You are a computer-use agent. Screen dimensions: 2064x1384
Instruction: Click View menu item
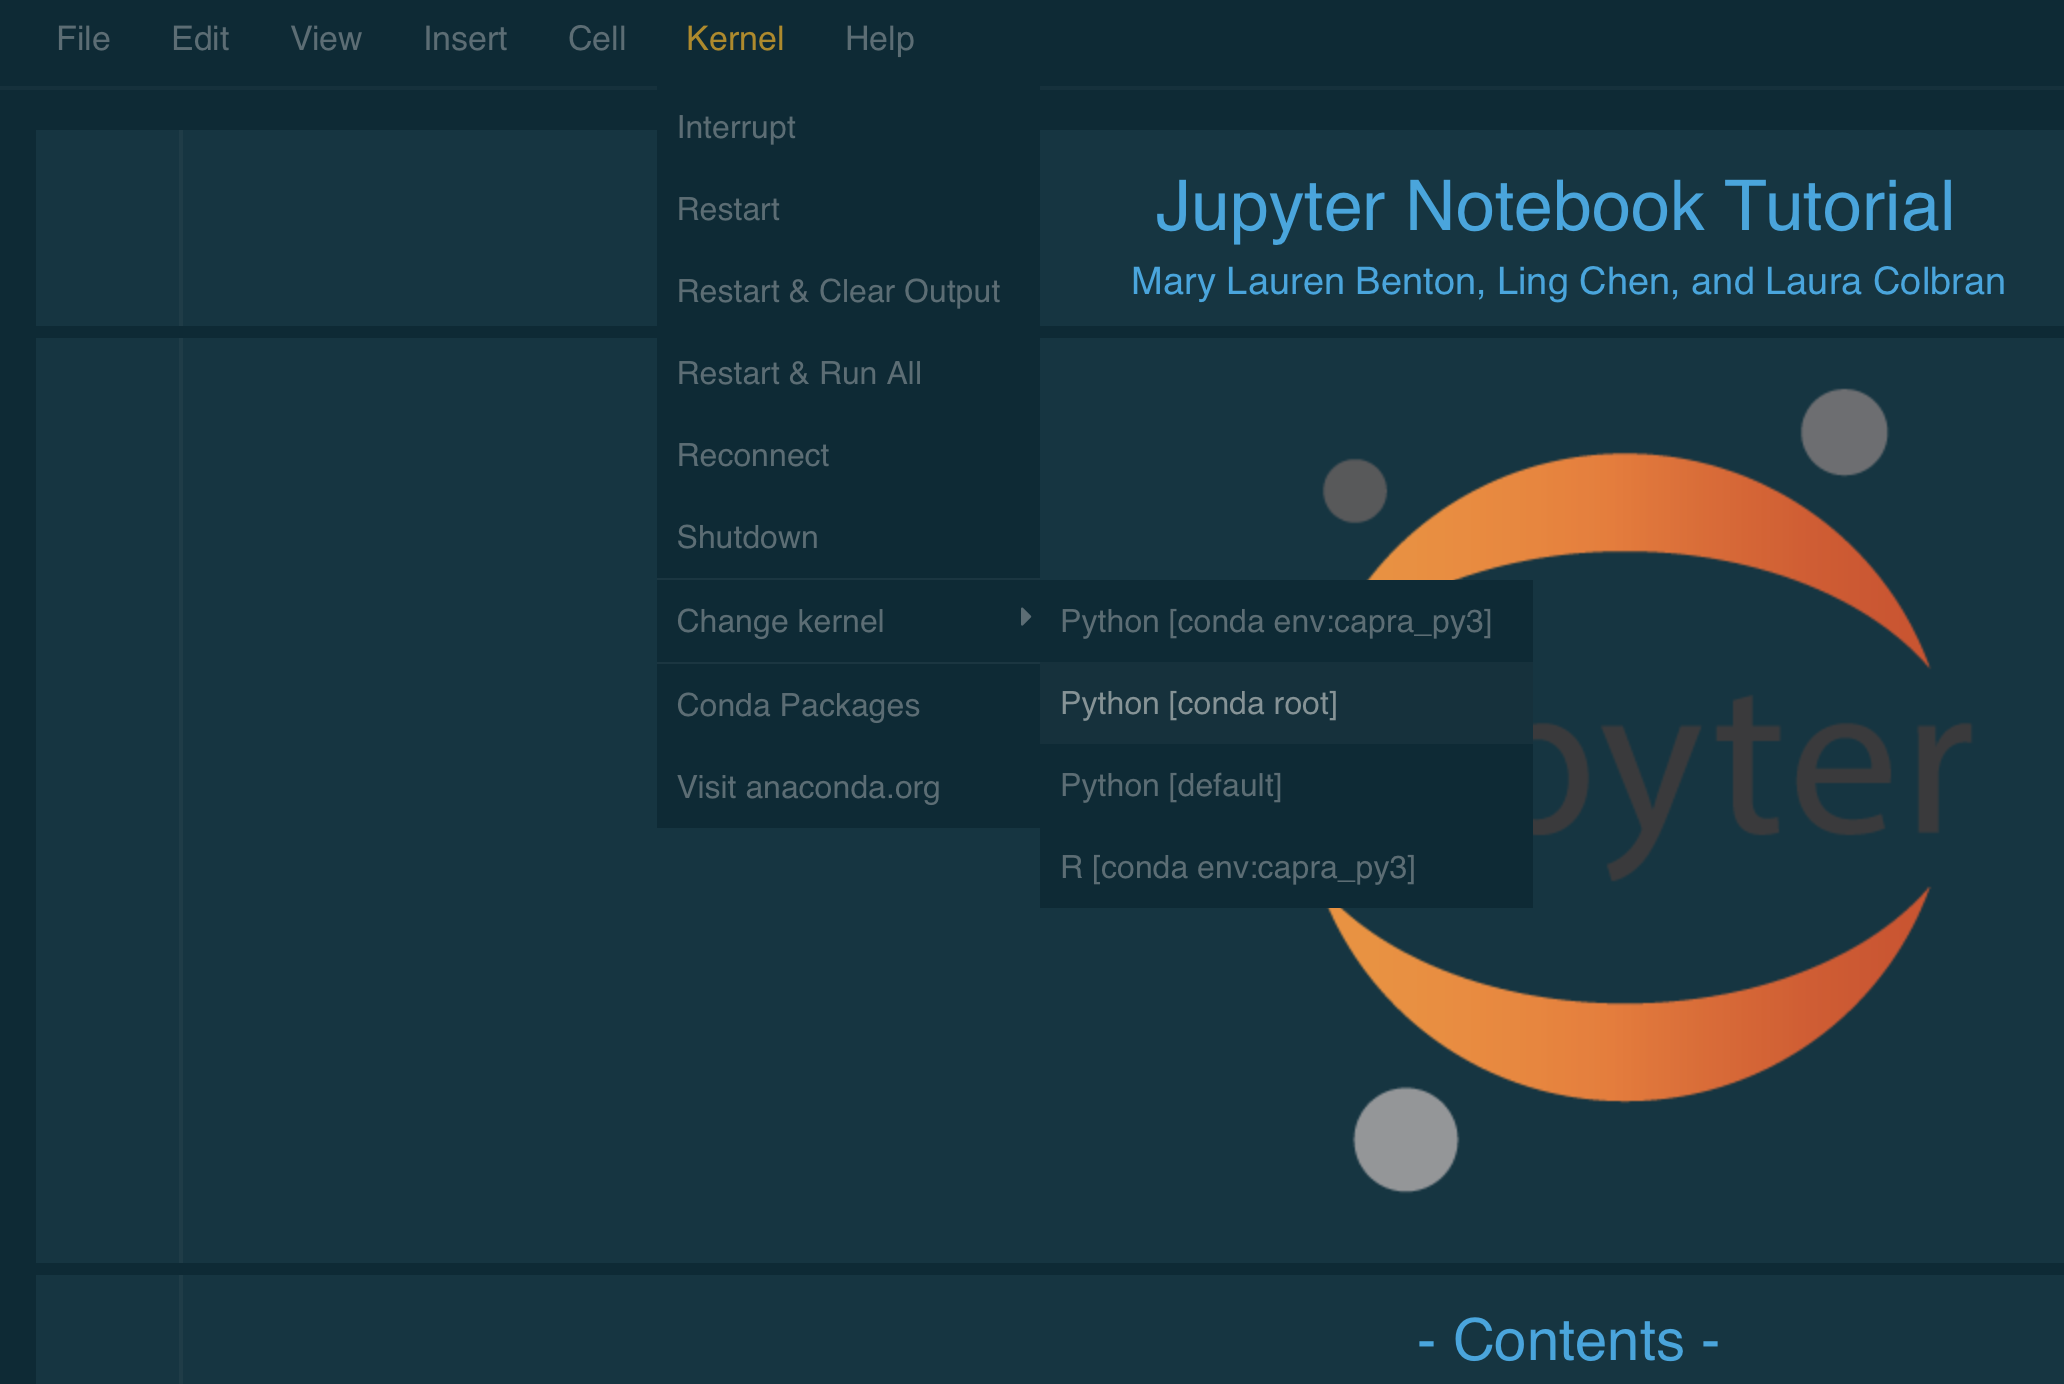coord(326,39)
